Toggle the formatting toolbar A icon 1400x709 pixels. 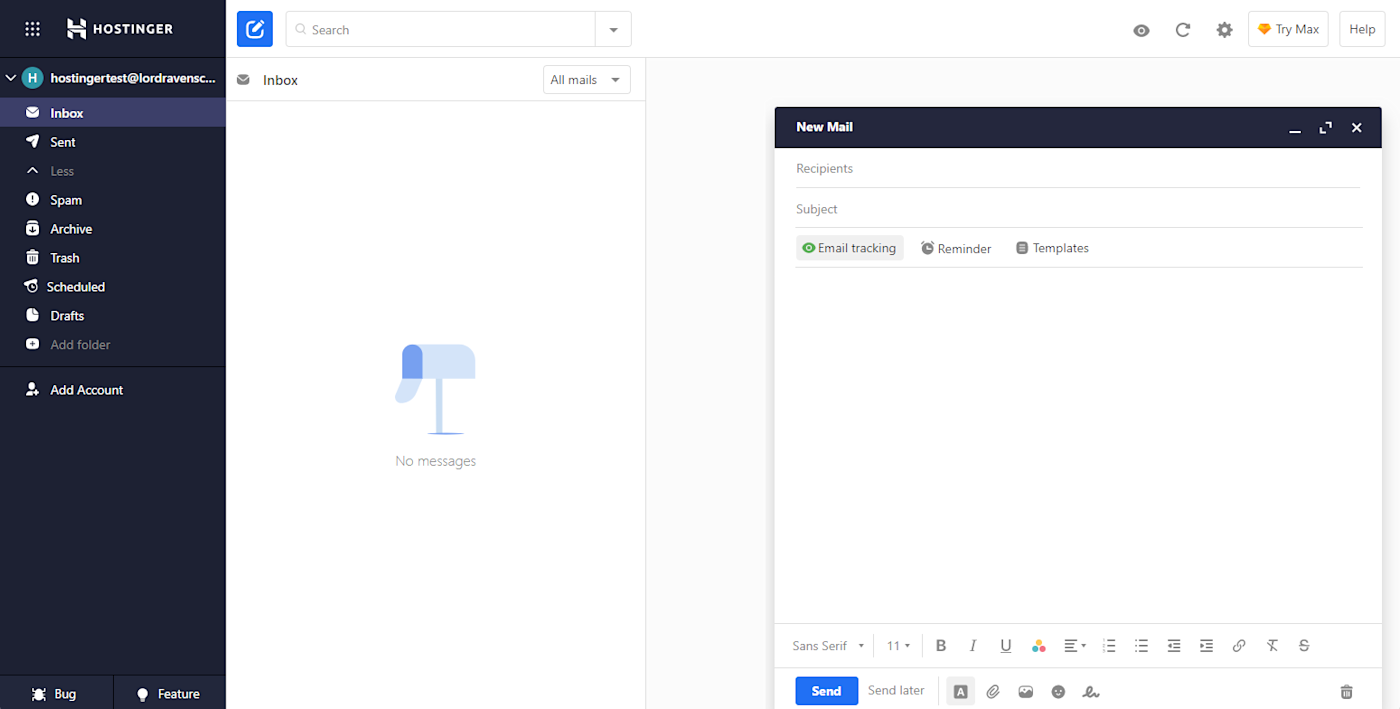(x=960, y=691)
